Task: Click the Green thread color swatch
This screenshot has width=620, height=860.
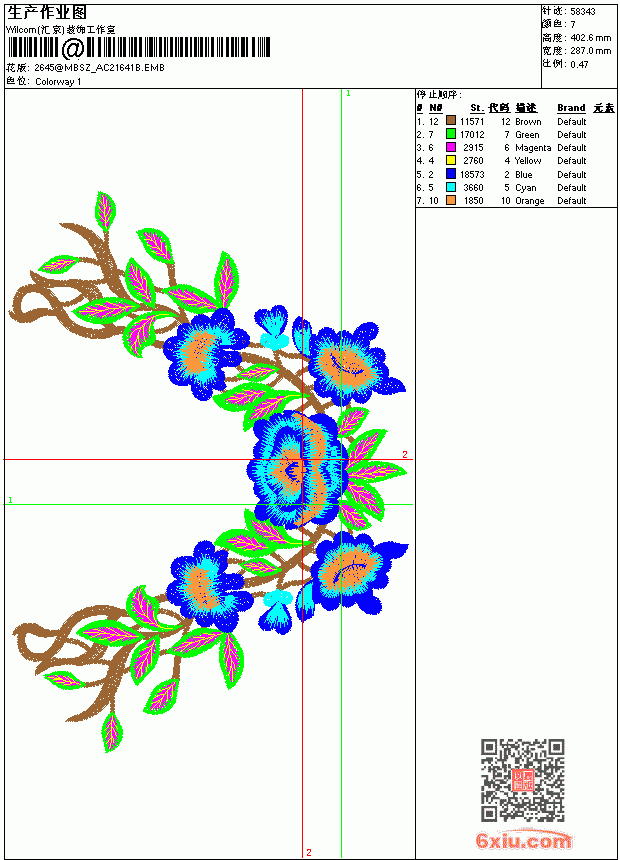Action: 451,134
